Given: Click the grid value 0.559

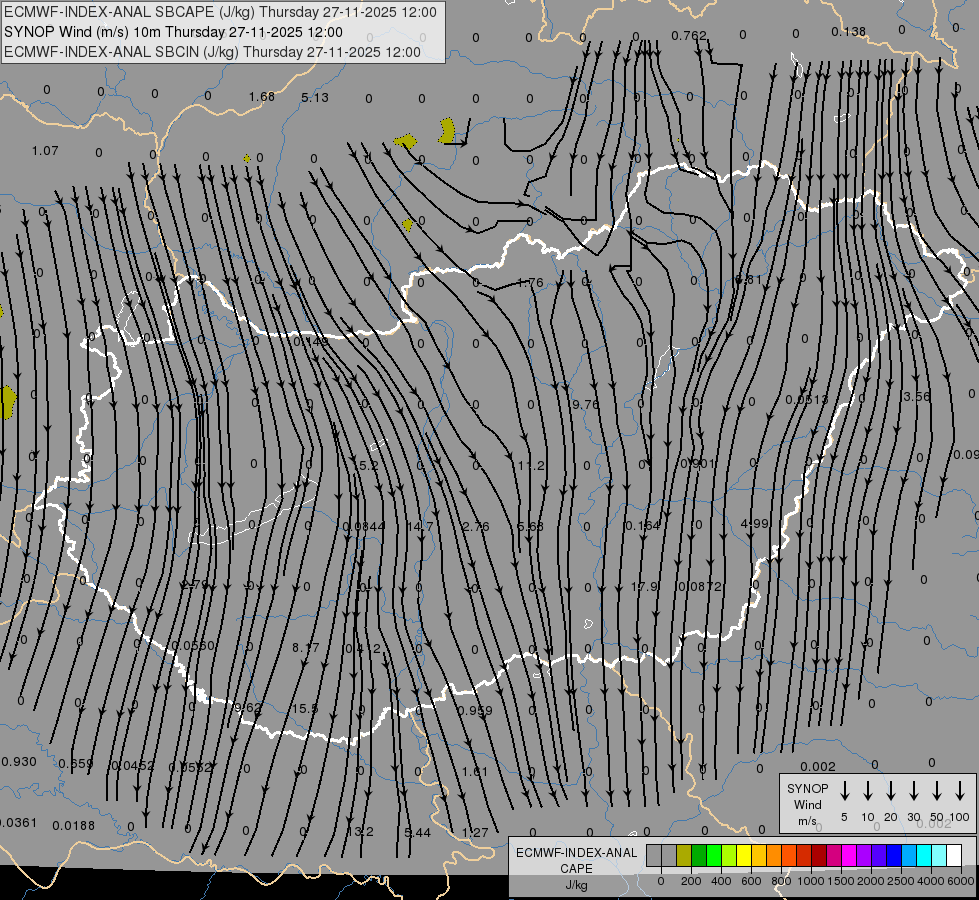Looking at the screenshot, I should (x=76, y=764).
